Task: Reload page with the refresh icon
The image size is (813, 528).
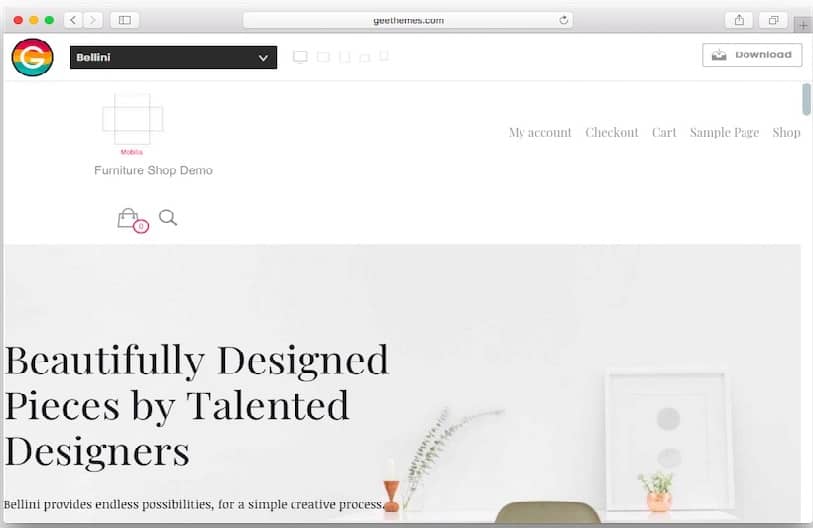Action: [564, 20]
